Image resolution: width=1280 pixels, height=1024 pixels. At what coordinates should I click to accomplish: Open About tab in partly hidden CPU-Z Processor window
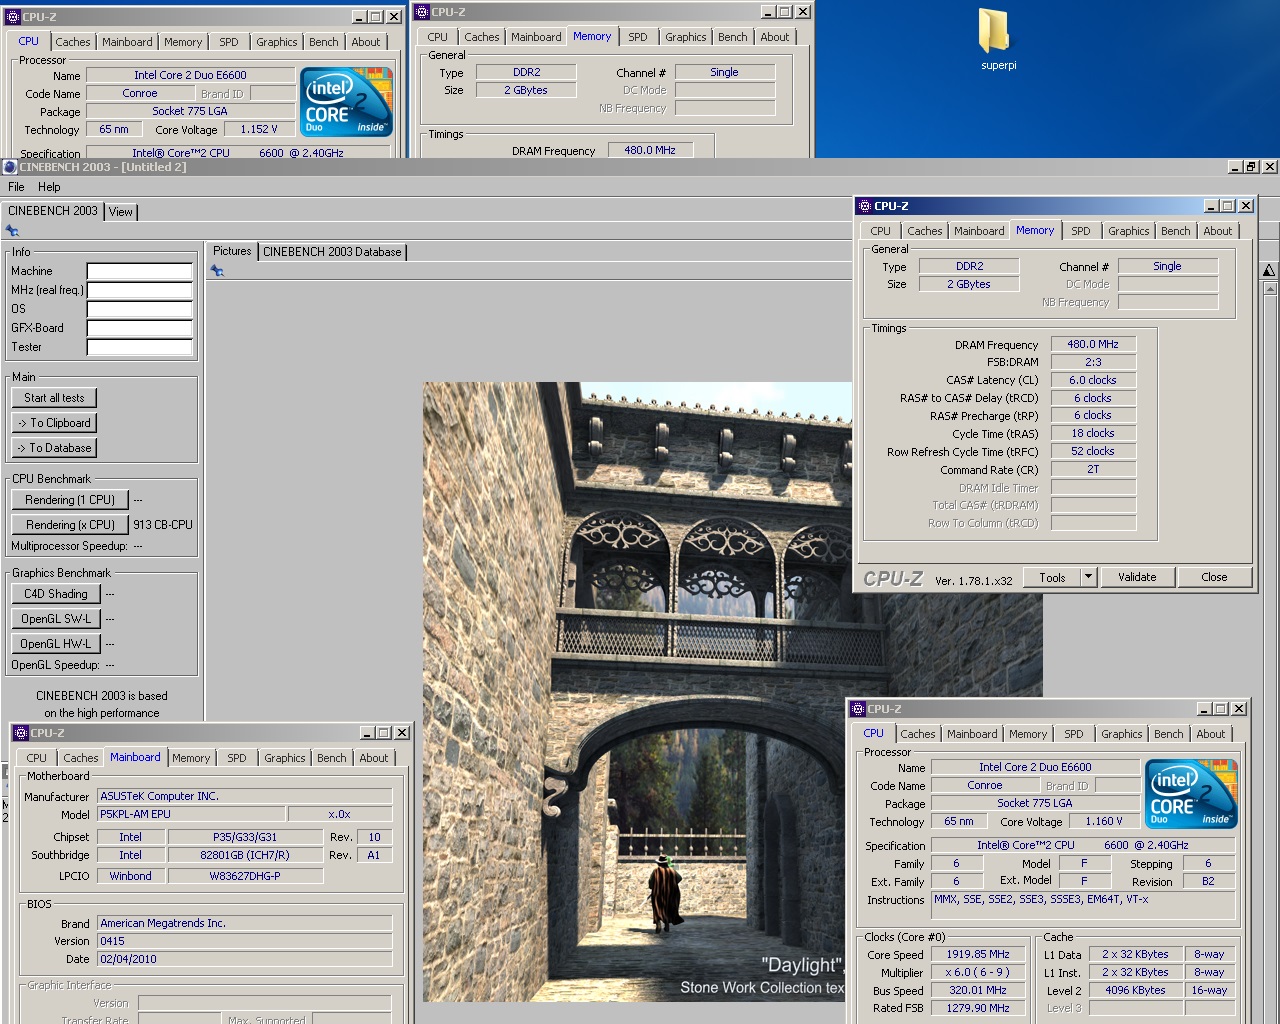[x=366, y=42]
